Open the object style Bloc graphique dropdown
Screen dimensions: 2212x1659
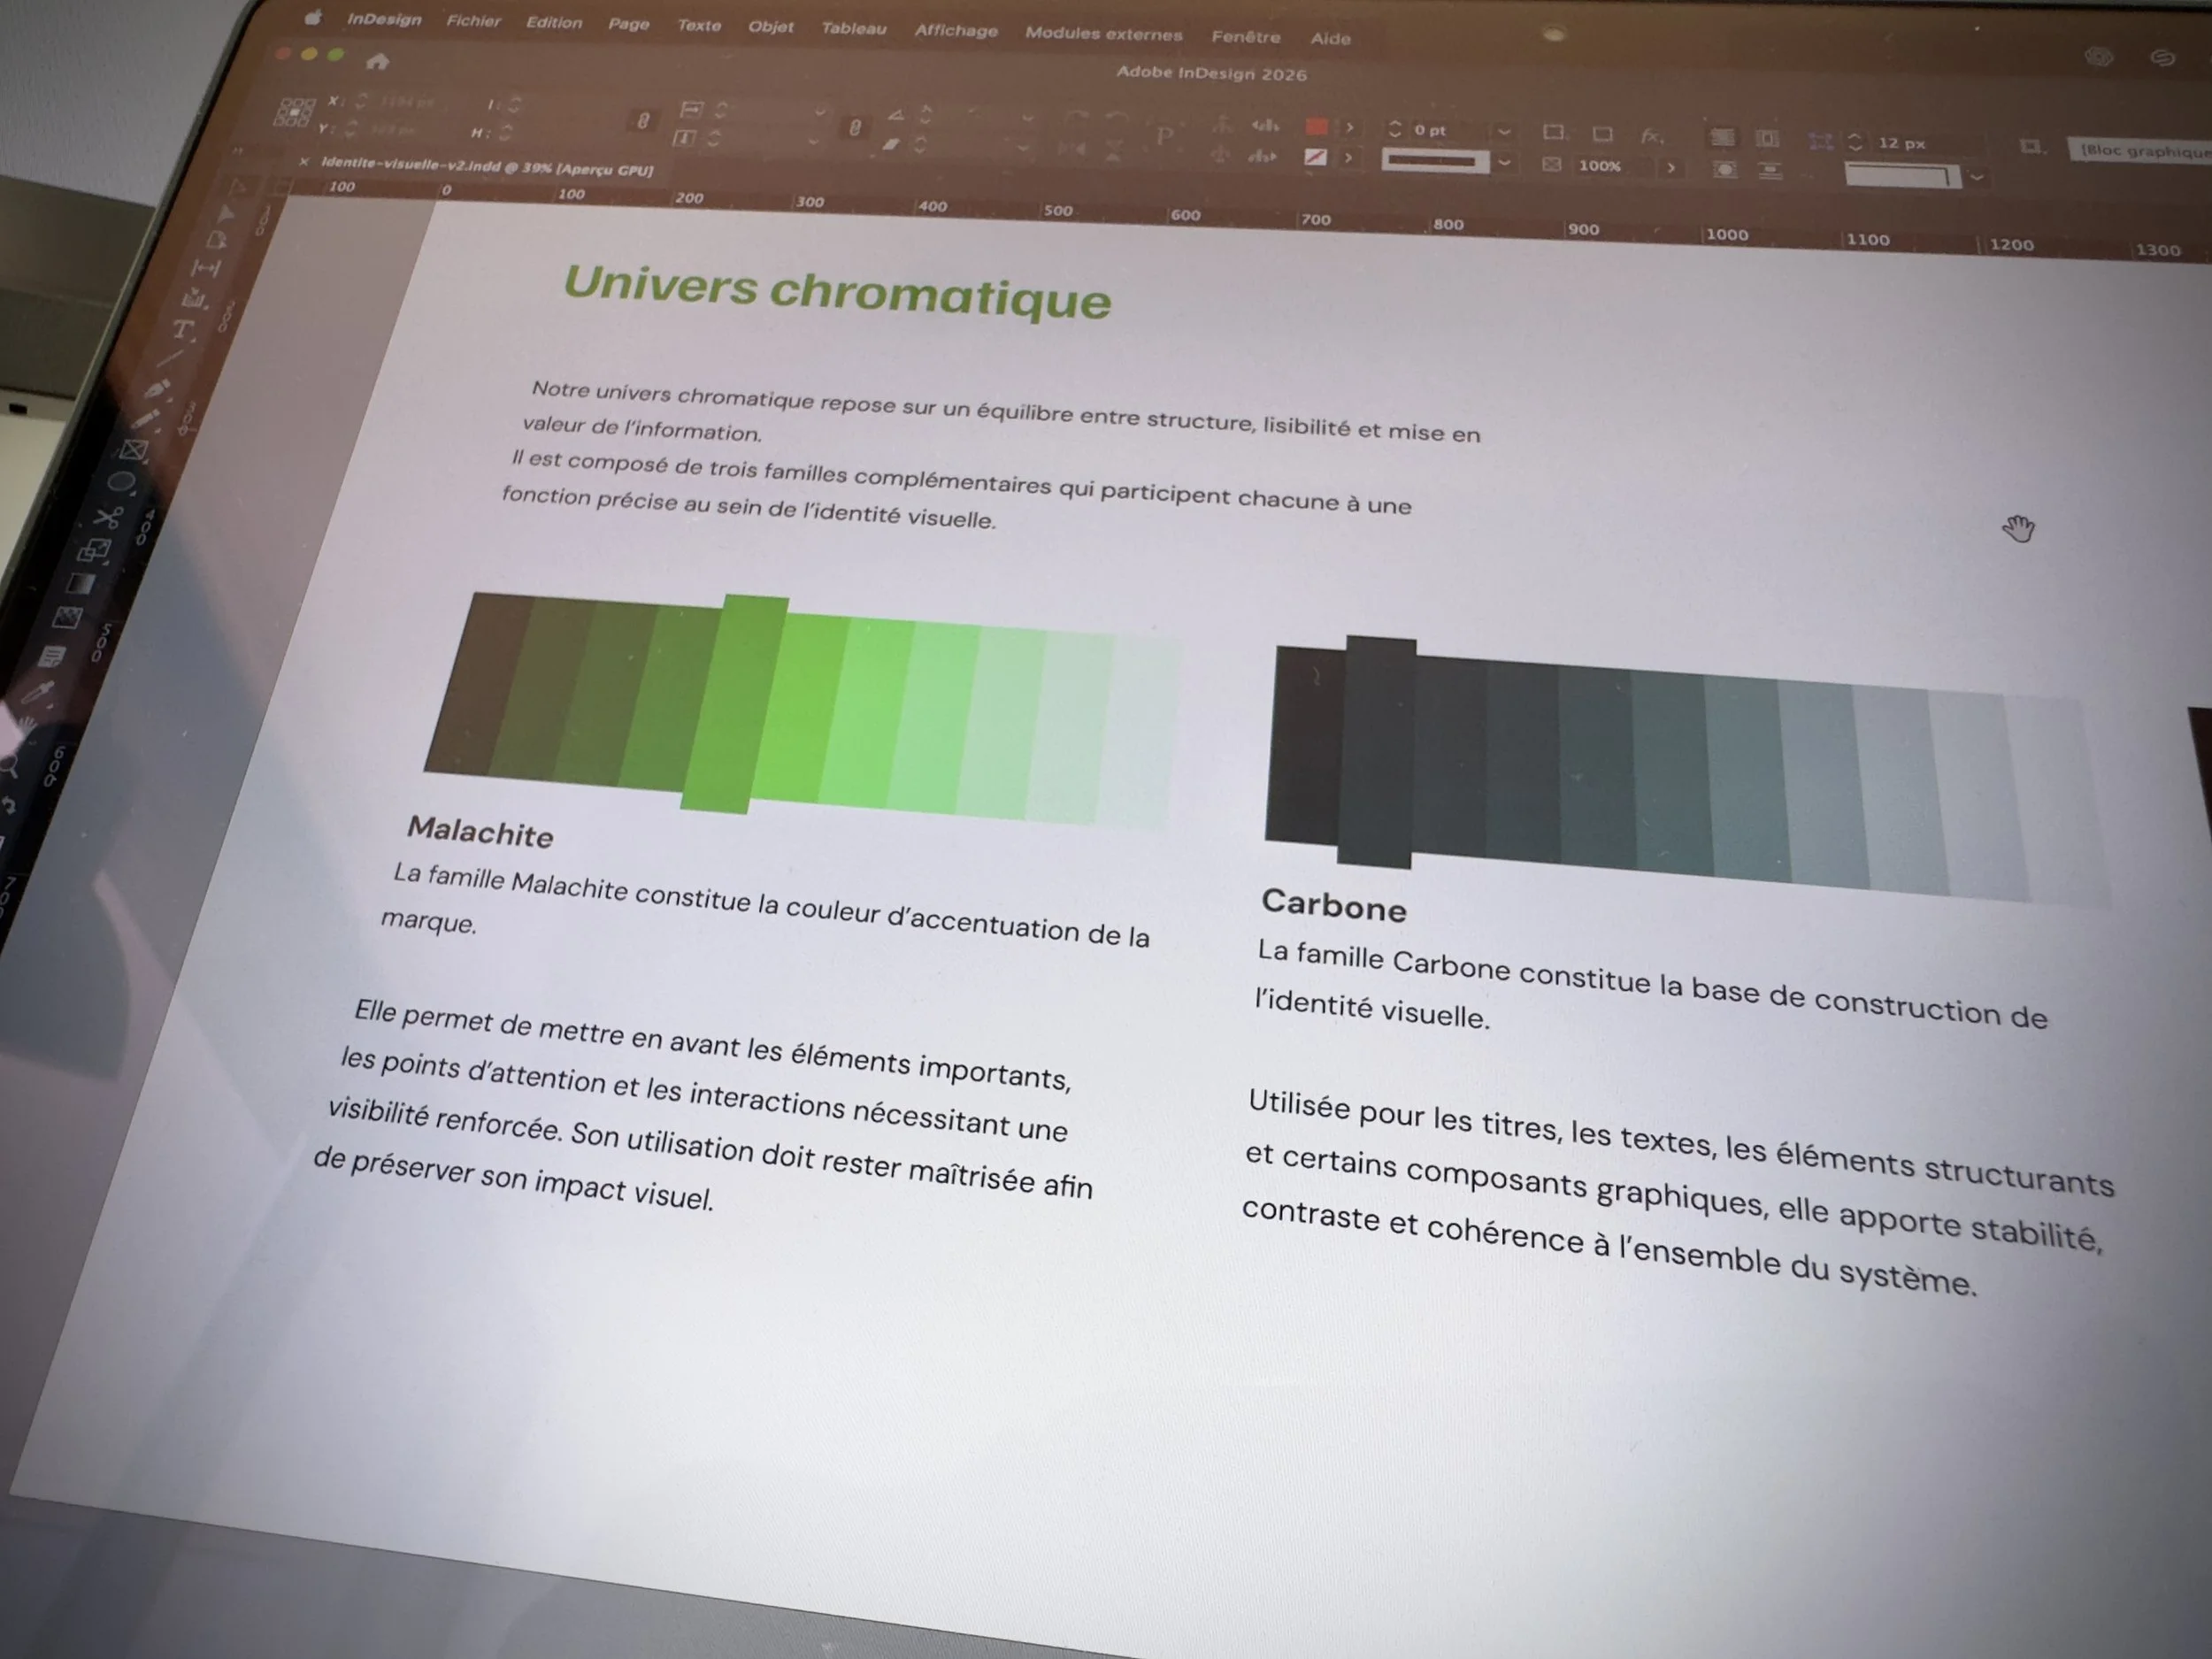(x=2139, y=151)
